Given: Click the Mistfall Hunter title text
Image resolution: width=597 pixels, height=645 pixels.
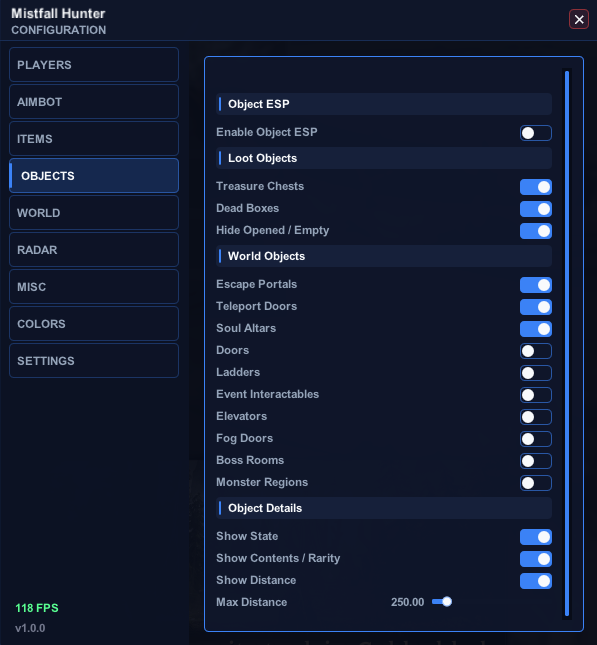Looking at the screenshot, I should tap(58, 14).
